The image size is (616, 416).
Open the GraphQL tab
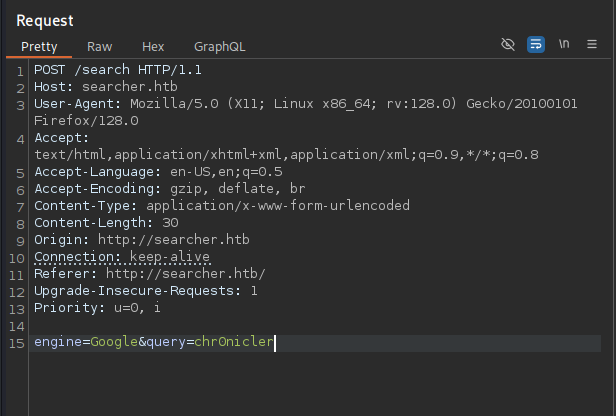[220, 47]
